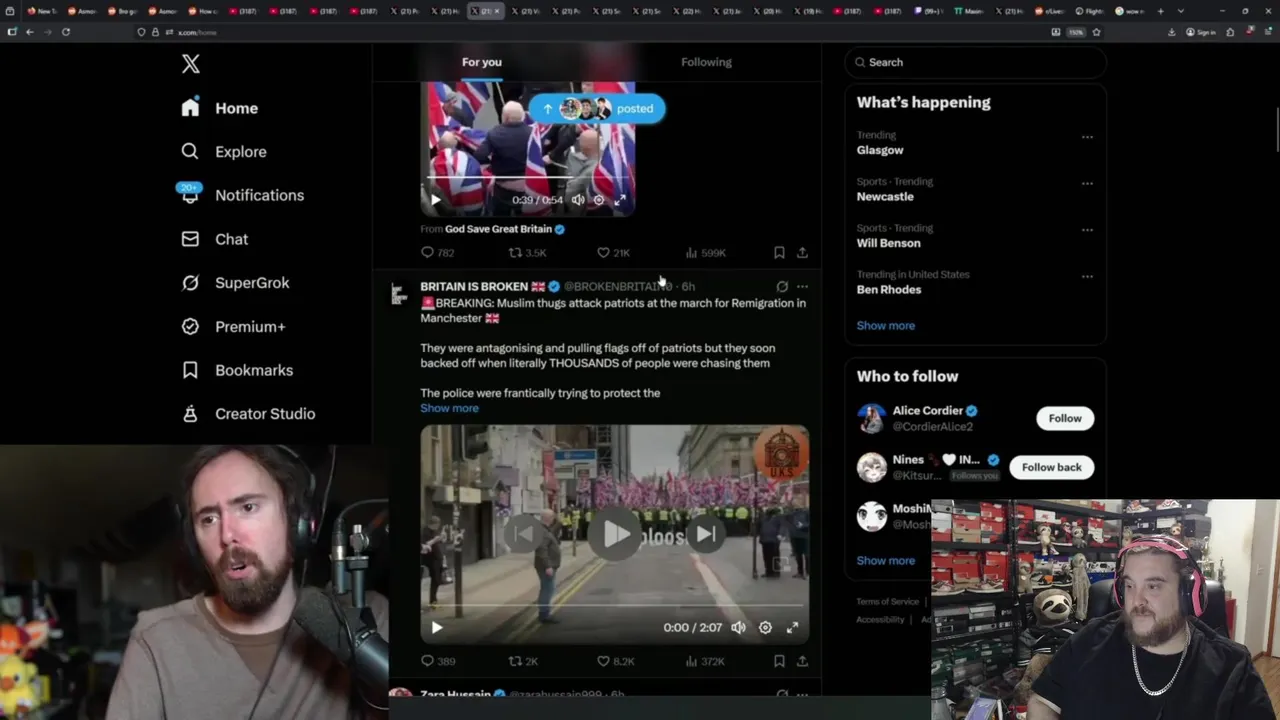Seek in the top video progress bar
This screenshot has height=720, width=1280.
pos(530,178)
